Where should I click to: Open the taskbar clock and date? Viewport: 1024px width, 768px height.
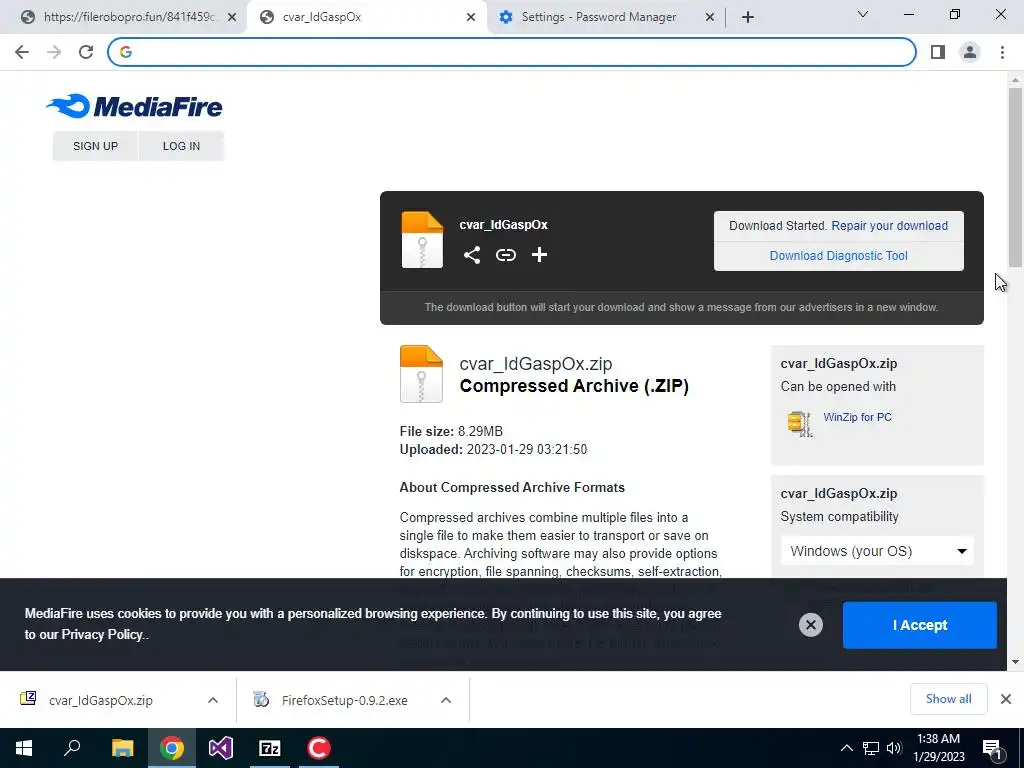tap(938, 748)
